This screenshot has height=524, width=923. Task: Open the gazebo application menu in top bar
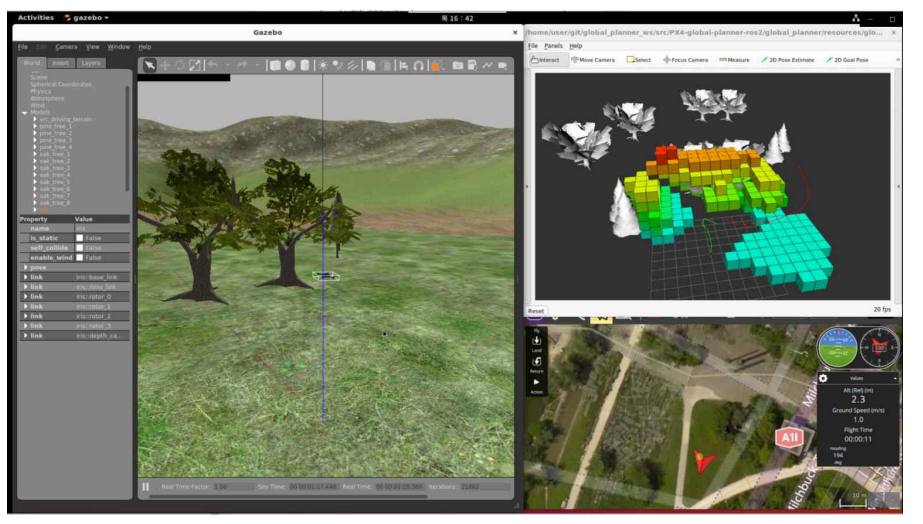pyautogui.click(x=87, y=18)
